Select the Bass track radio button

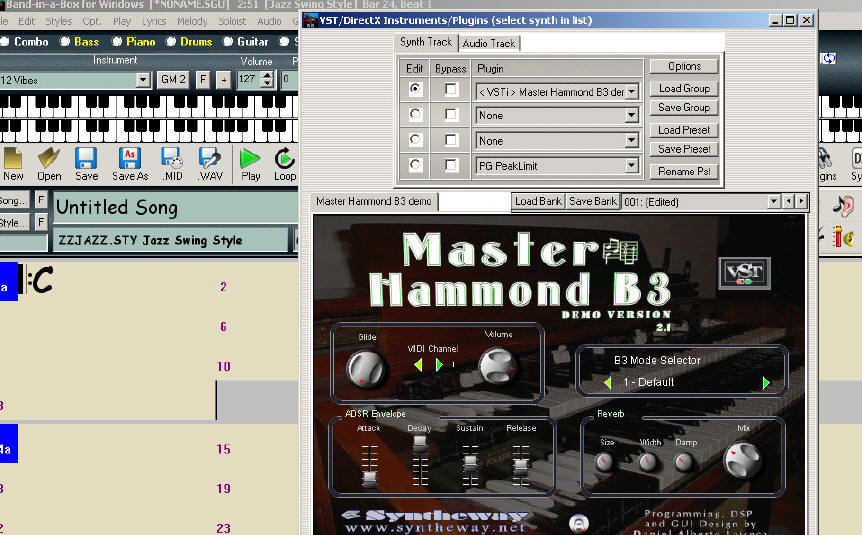click(x=65, y=41)
